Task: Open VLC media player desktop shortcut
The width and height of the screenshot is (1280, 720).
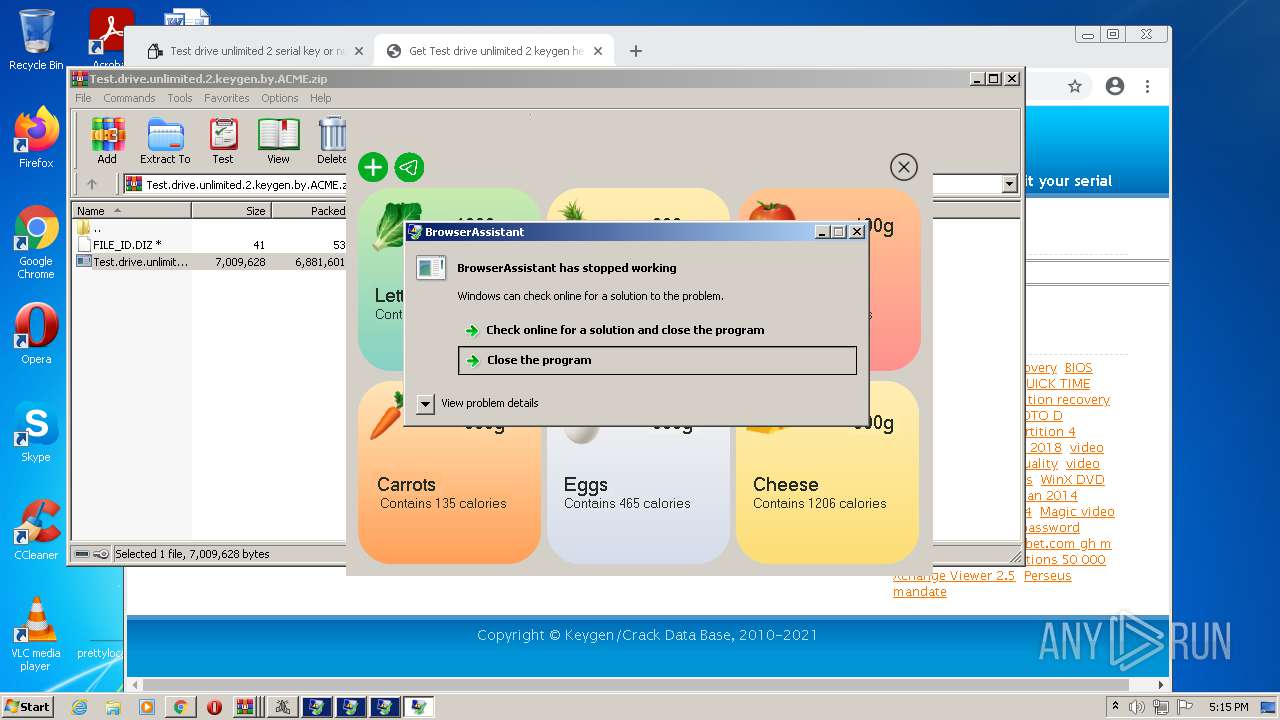Action: pyautogui.click(x=36, y=634)
